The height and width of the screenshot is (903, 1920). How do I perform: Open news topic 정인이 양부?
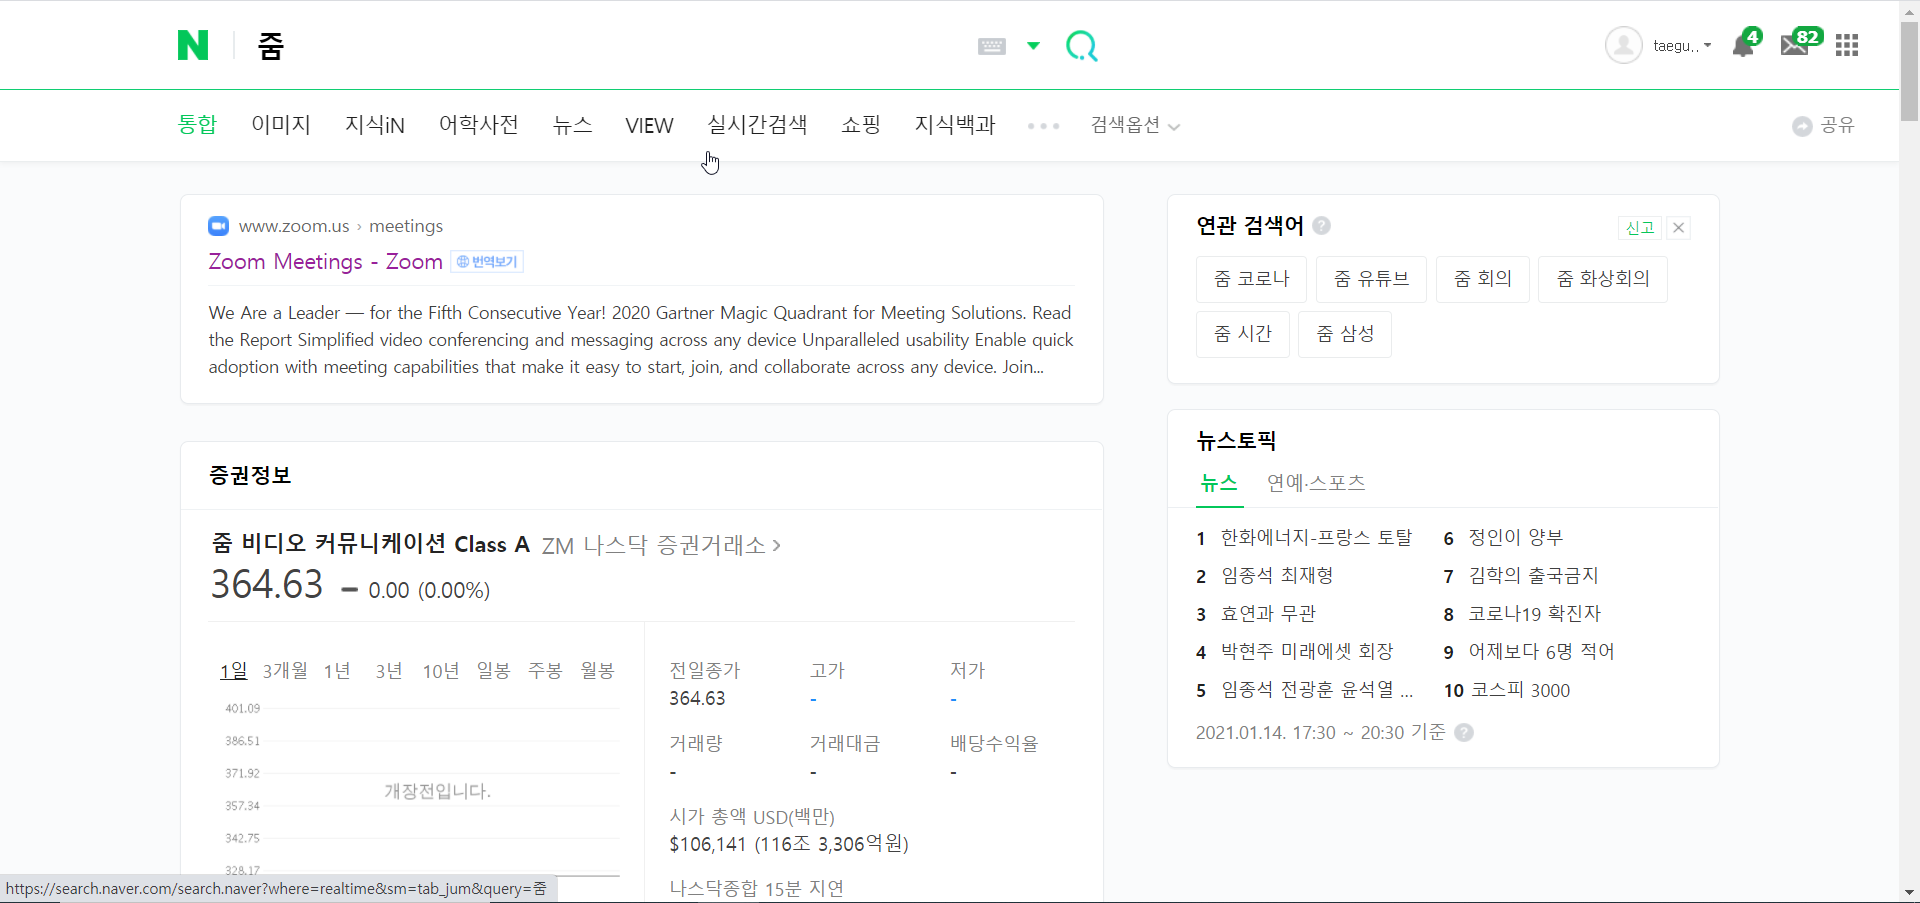[1515, 538]
